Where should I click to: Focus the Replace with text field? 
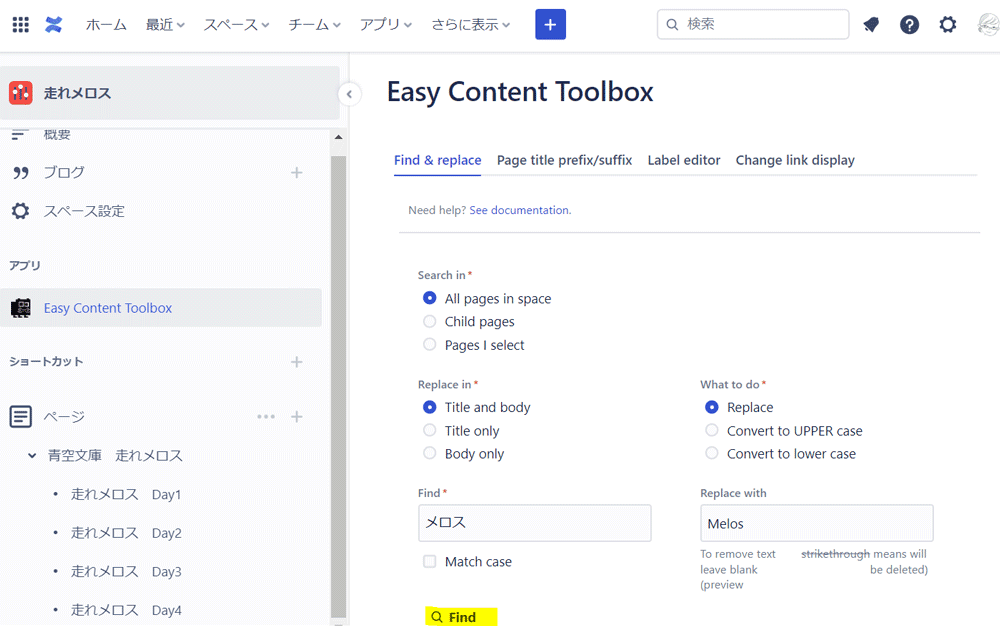[x=816, y=523]
